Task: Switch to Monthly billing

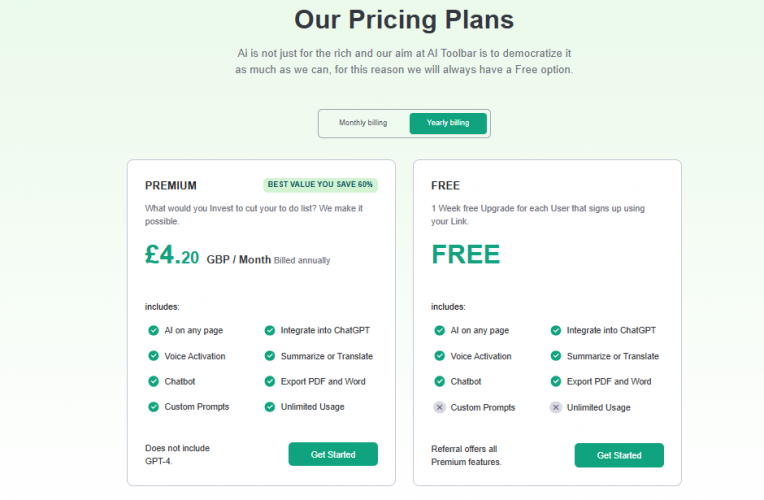Action: click(363, 123)
